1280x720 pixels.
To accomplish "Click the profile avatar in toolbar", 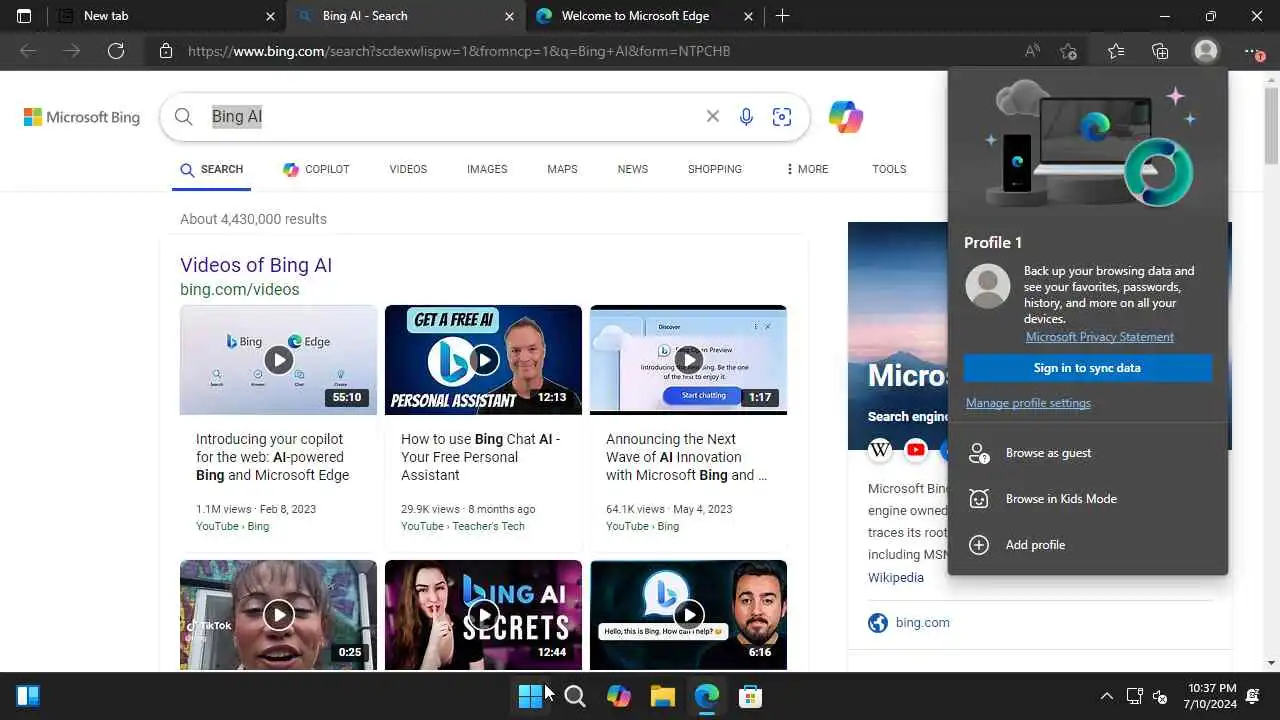I will click(1206, 51).
